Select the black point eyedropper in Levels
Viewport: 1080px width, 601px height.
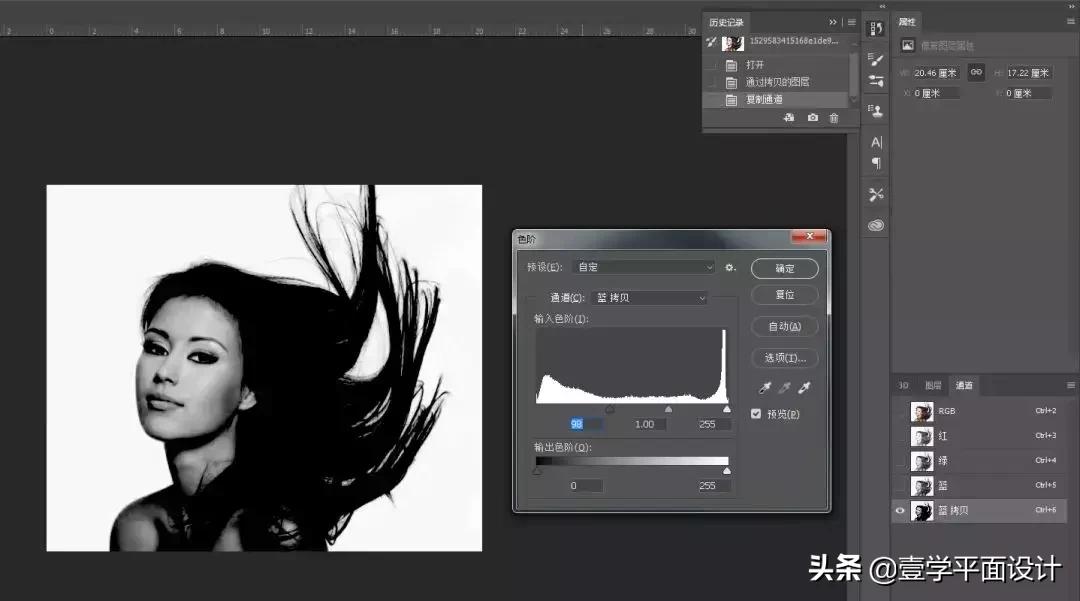765,386
